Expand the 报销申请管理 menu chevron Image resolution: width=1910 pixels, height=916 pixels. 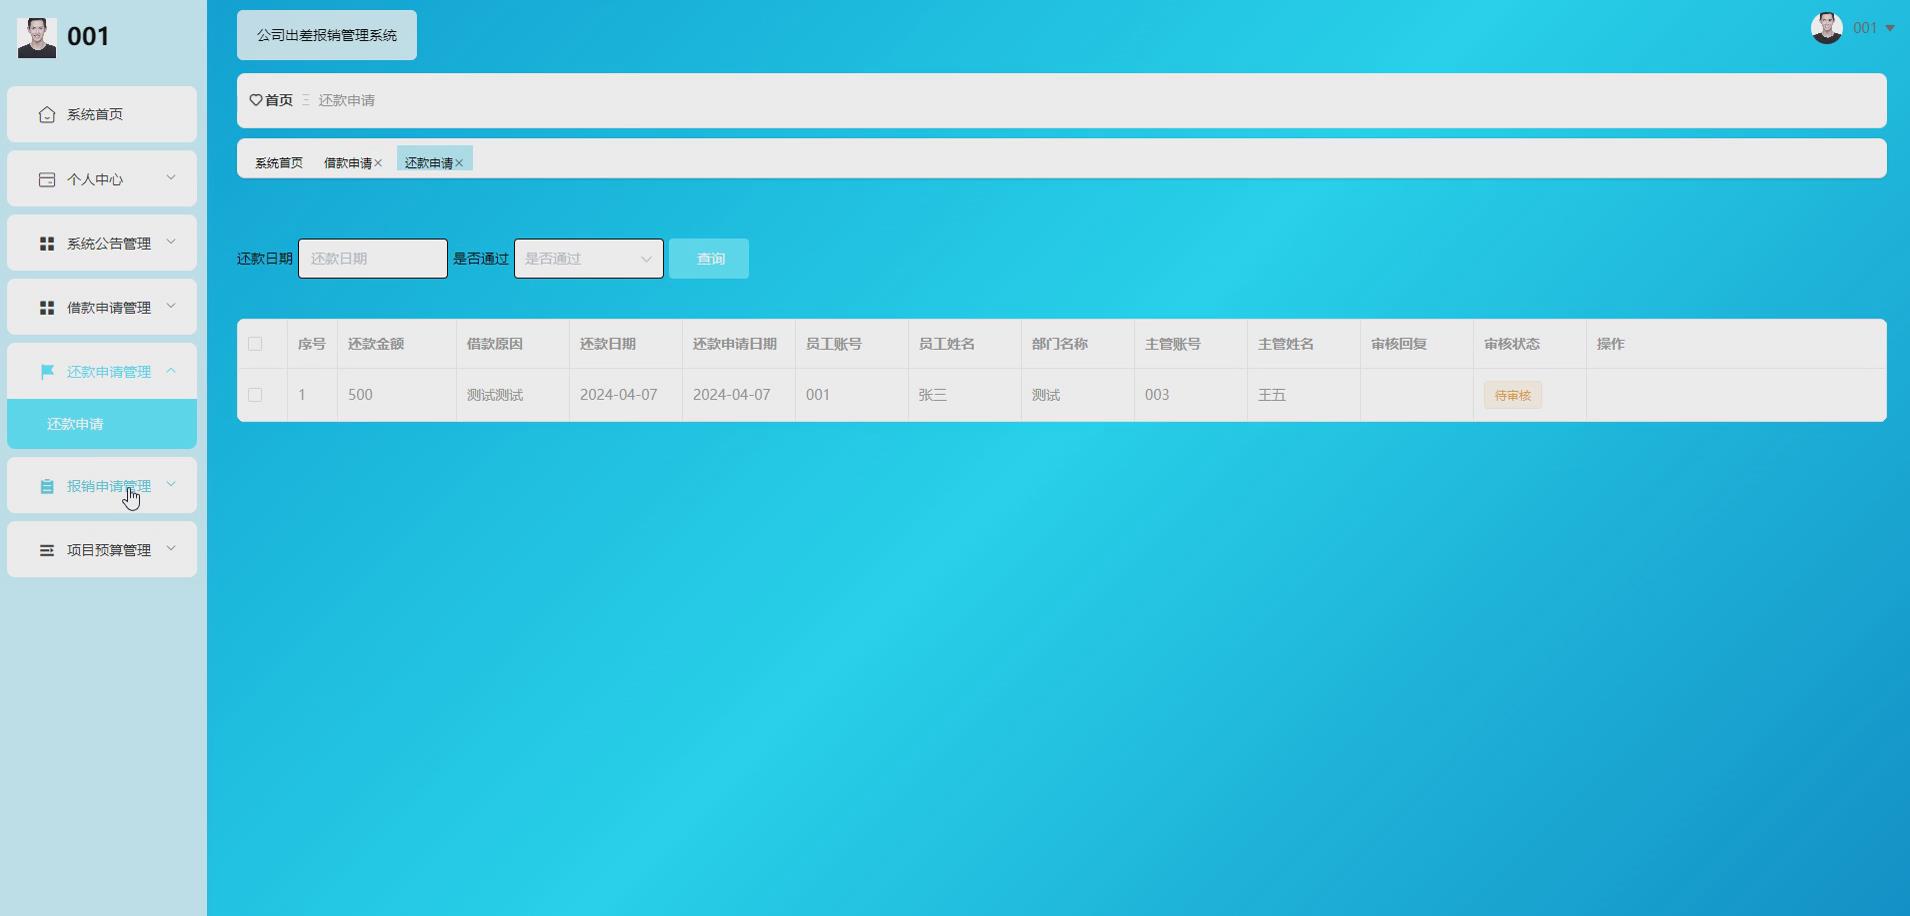(x=171, y=485)
